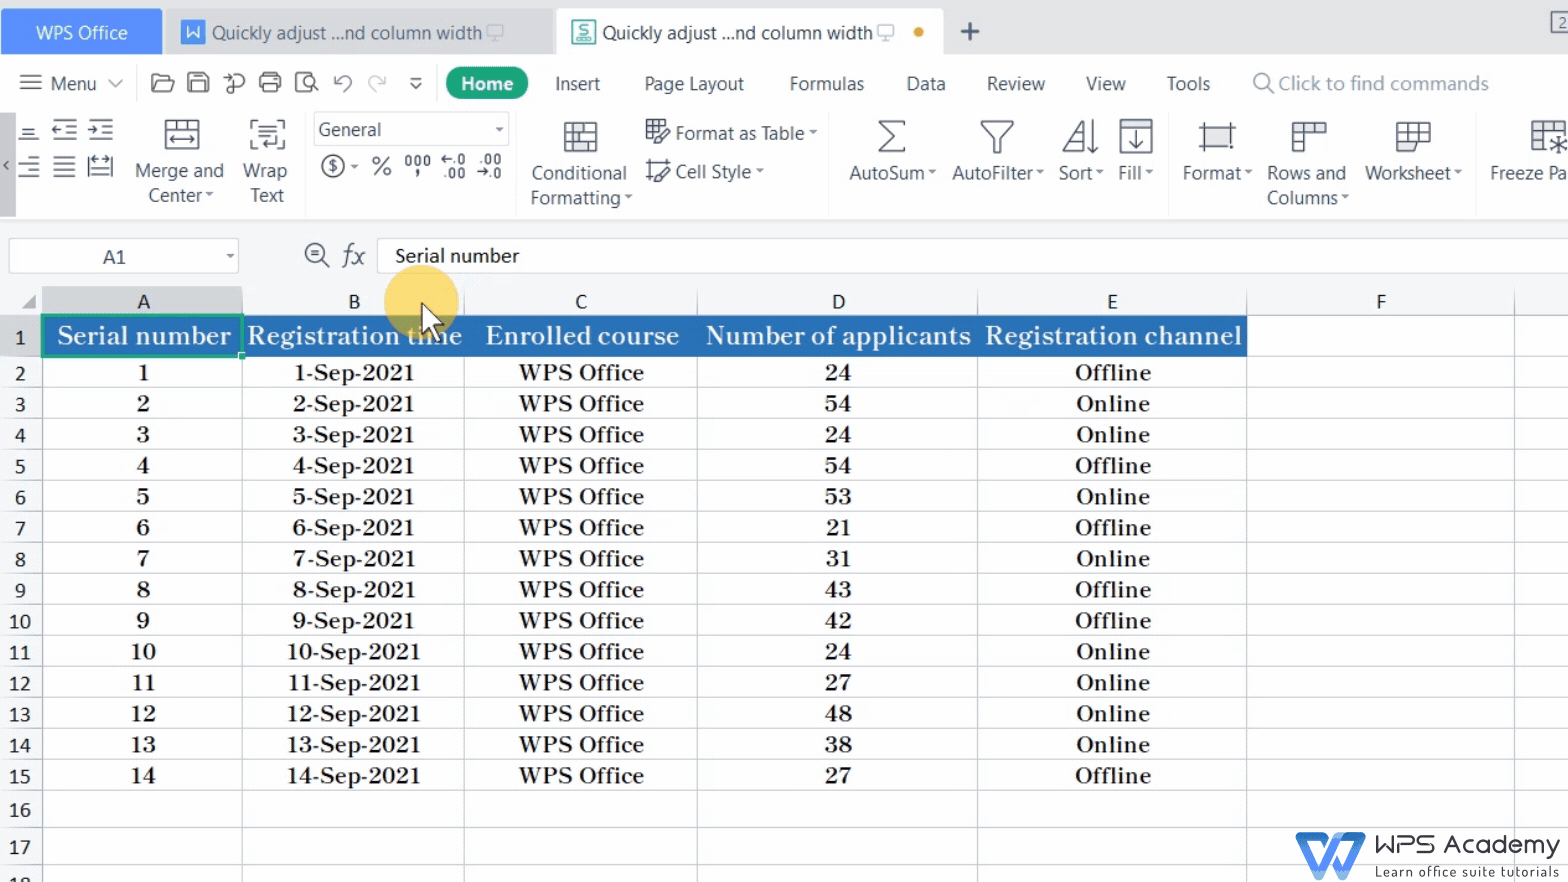Print the spreadsheet via printer icon

point(270,83)
